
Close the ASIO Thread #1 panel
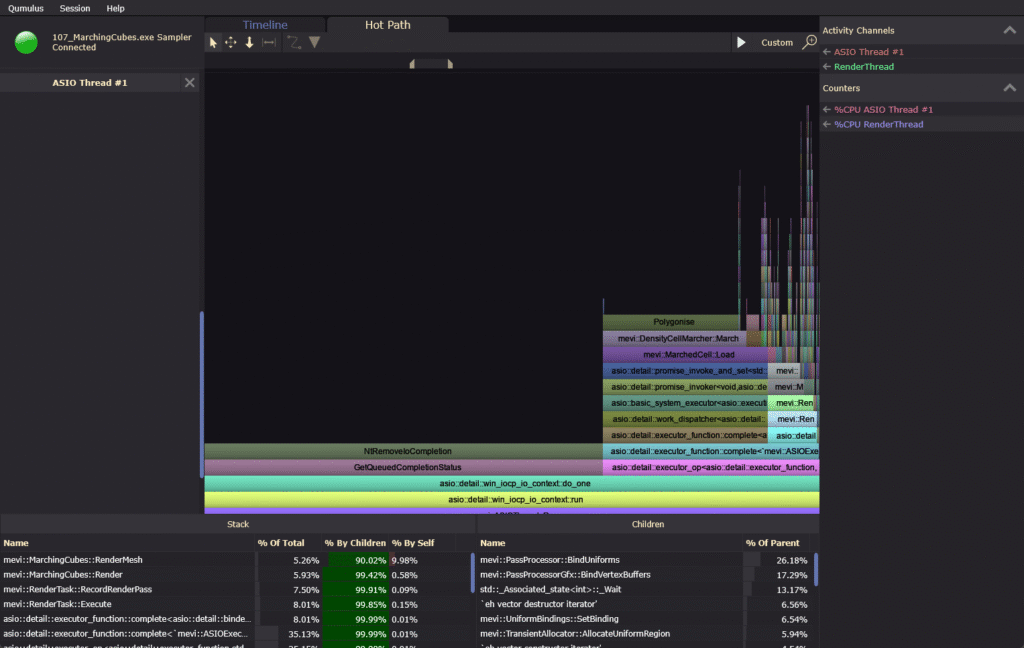pyautogui.click(x=190, y=83)
